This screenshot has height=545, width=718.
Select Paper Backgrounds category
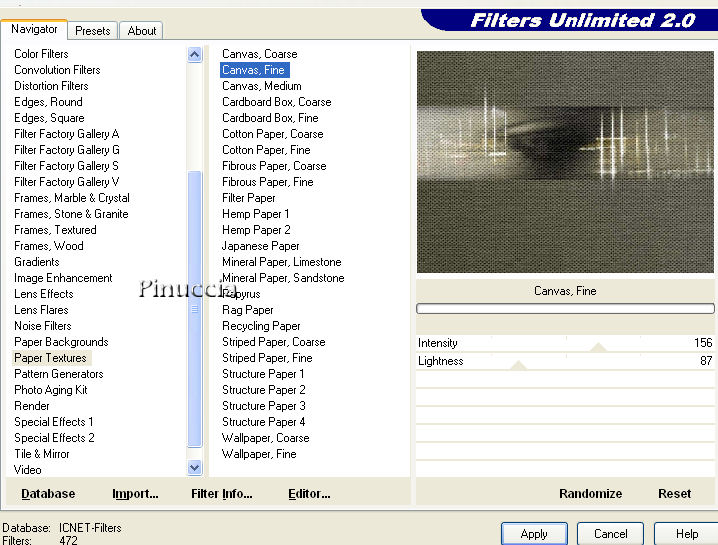(61, 342)
